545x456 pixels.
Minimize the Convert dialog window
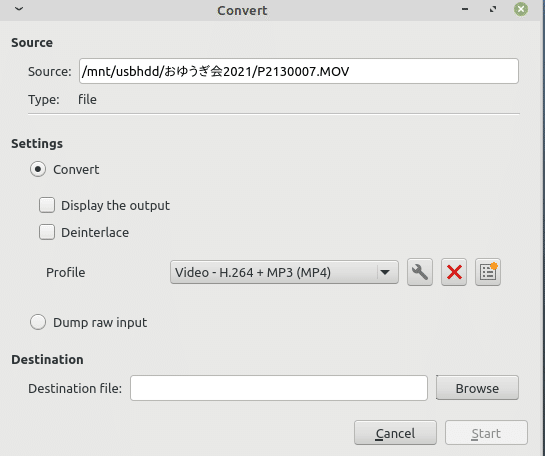point(465,9)
